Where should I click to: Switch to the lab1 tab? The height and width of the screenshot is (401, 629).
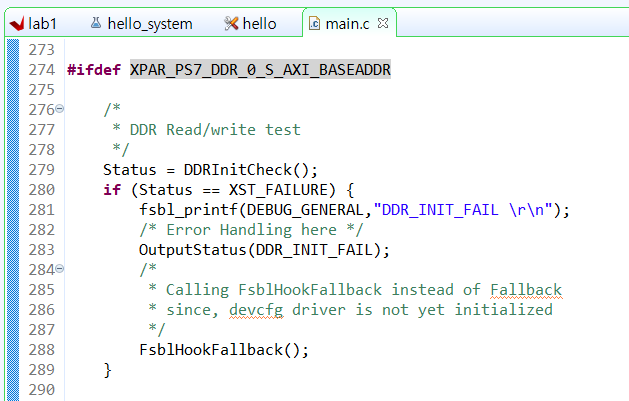pyautogui.click(x=34, y=24)
